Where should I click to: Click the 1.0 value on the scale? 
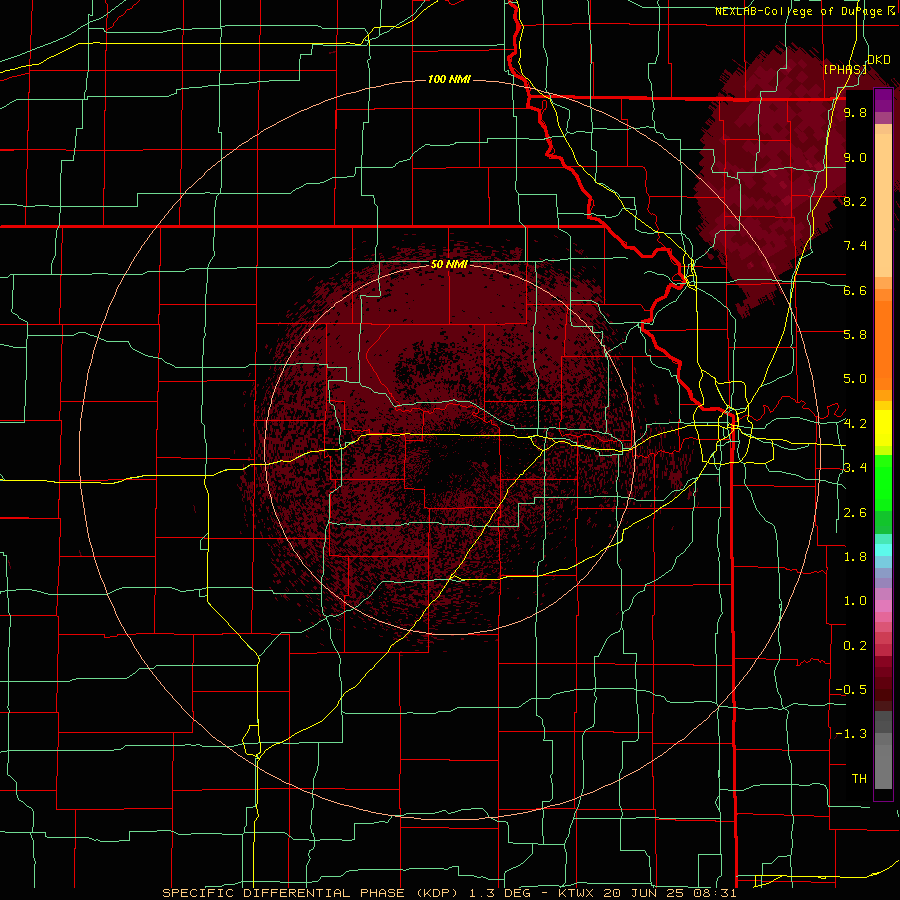pos(855,601)
